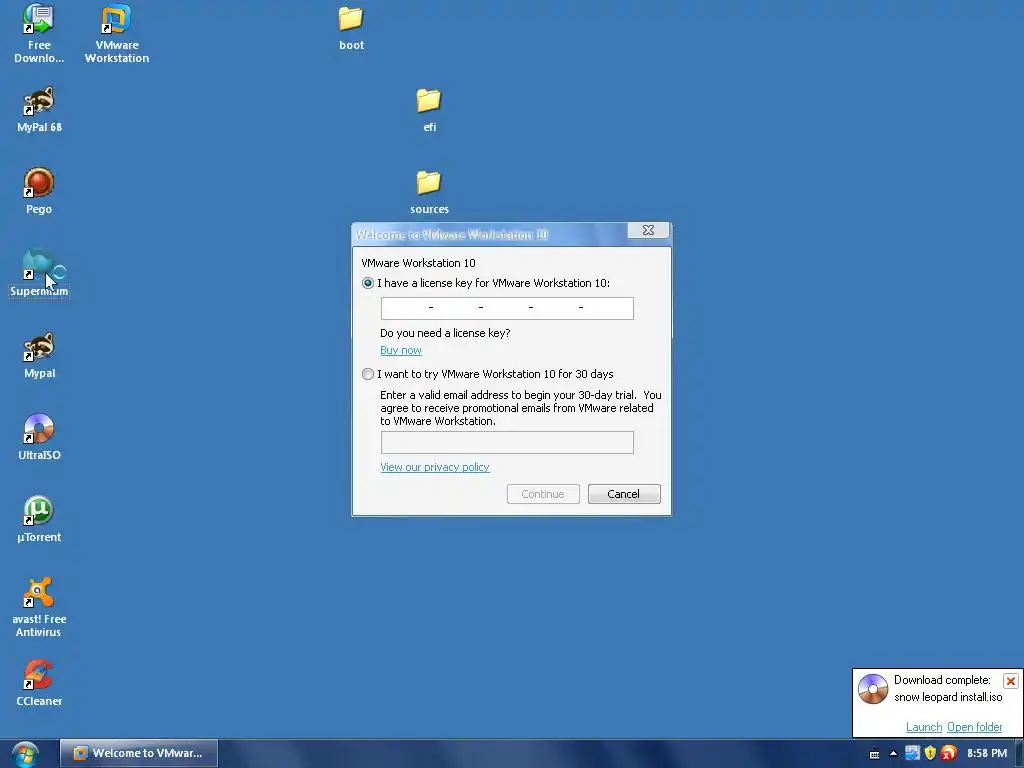Select the boot folder on desktop

351,28
